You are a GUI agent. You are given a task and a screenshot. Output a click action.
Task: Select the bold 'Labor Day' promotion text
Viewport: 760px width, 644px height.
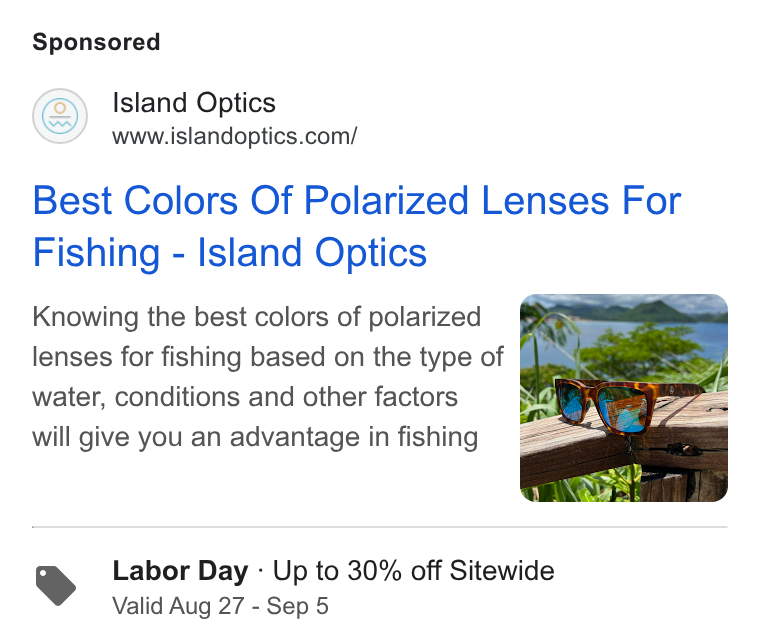point(180,570)
